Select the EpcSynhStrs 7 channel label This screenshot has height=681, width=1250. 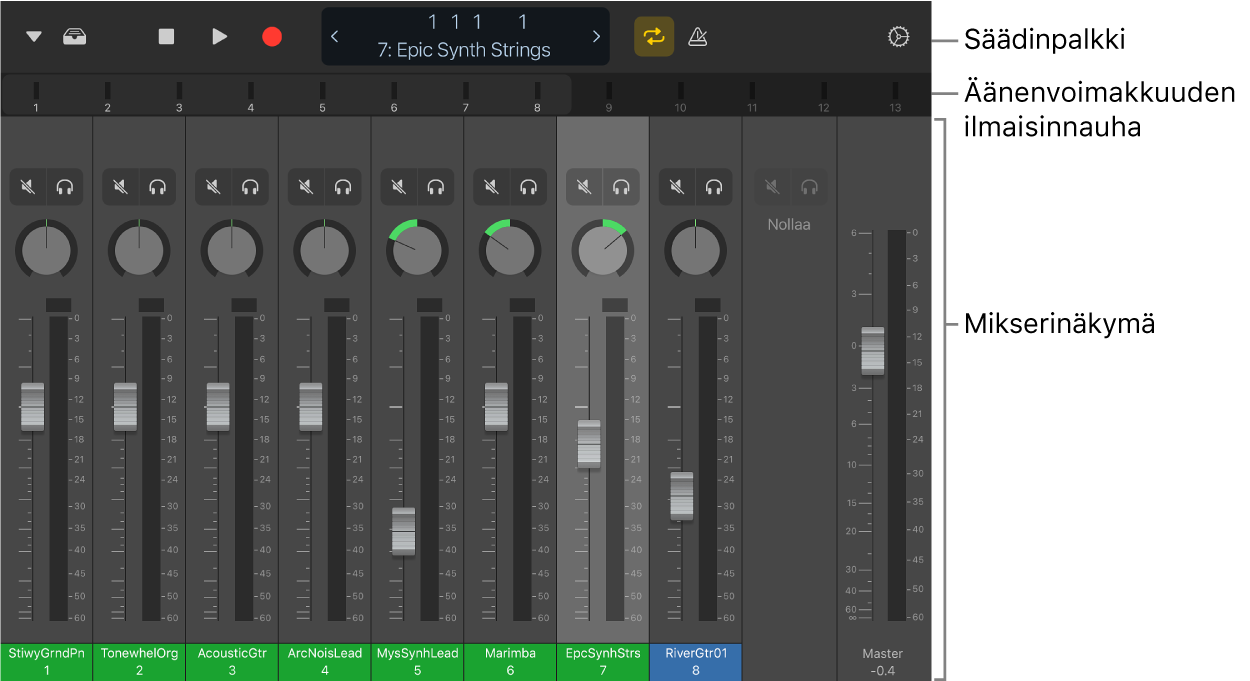[603, 661]
